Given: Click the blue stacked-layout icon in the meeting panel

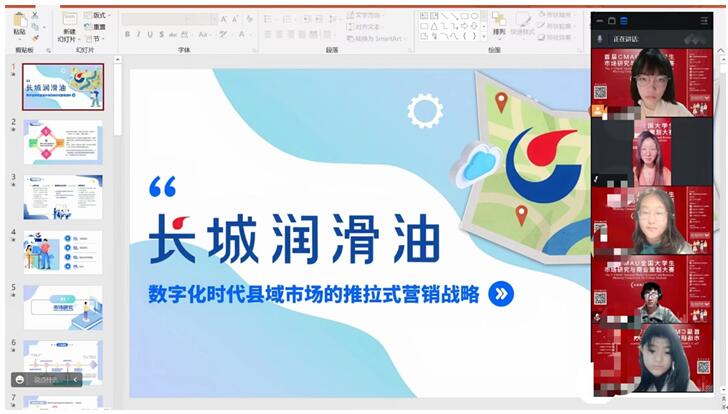Looking at the screenshot, I should pyautogui.click(x=624, y=21).
